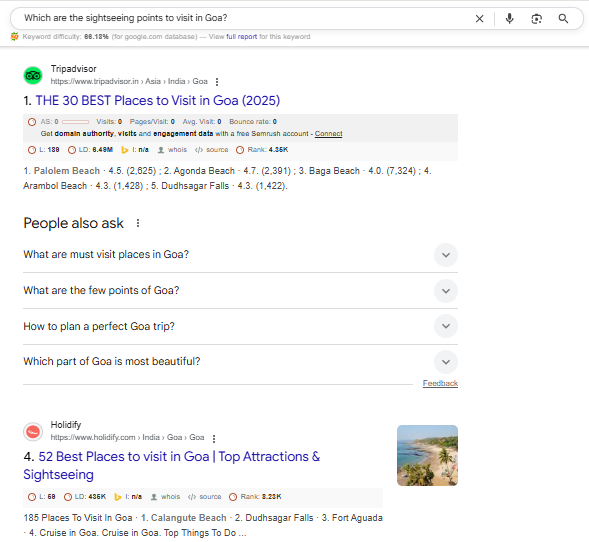Screen dimensions: 589x542
Task: Open the full report keyword link
Action: (242, 37)
